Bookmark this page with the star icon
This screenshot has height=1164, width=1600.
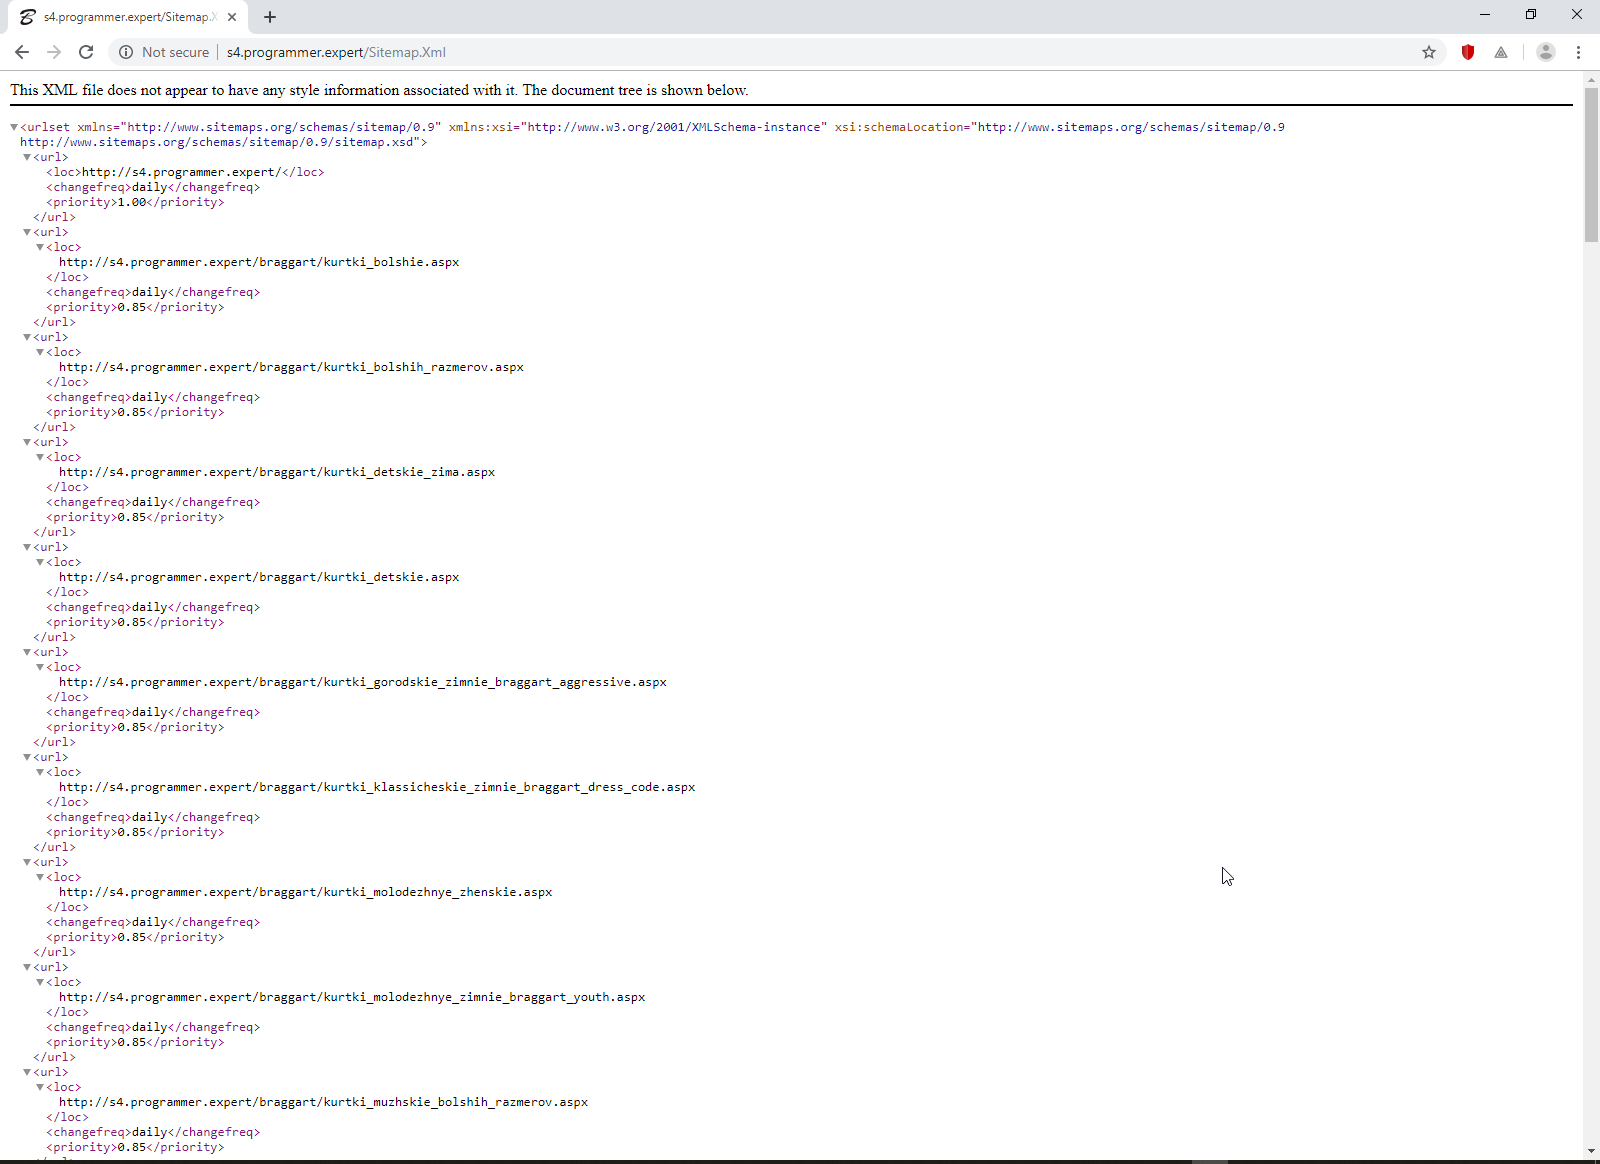pyautogui.click(x=1429, y=52)
